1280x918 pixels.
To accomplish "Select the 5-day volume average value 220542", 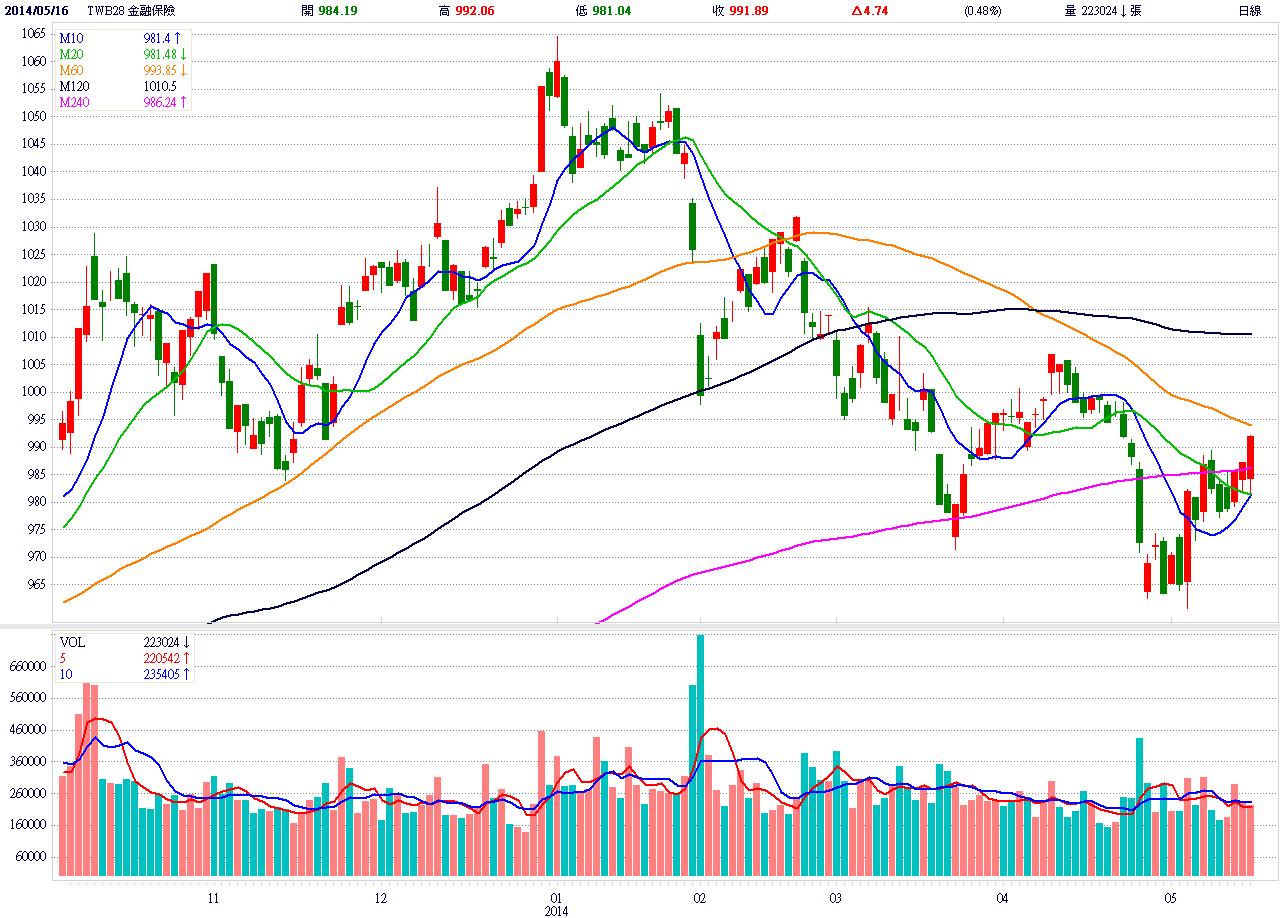I will pyautogui.click(x=162, y=658).
